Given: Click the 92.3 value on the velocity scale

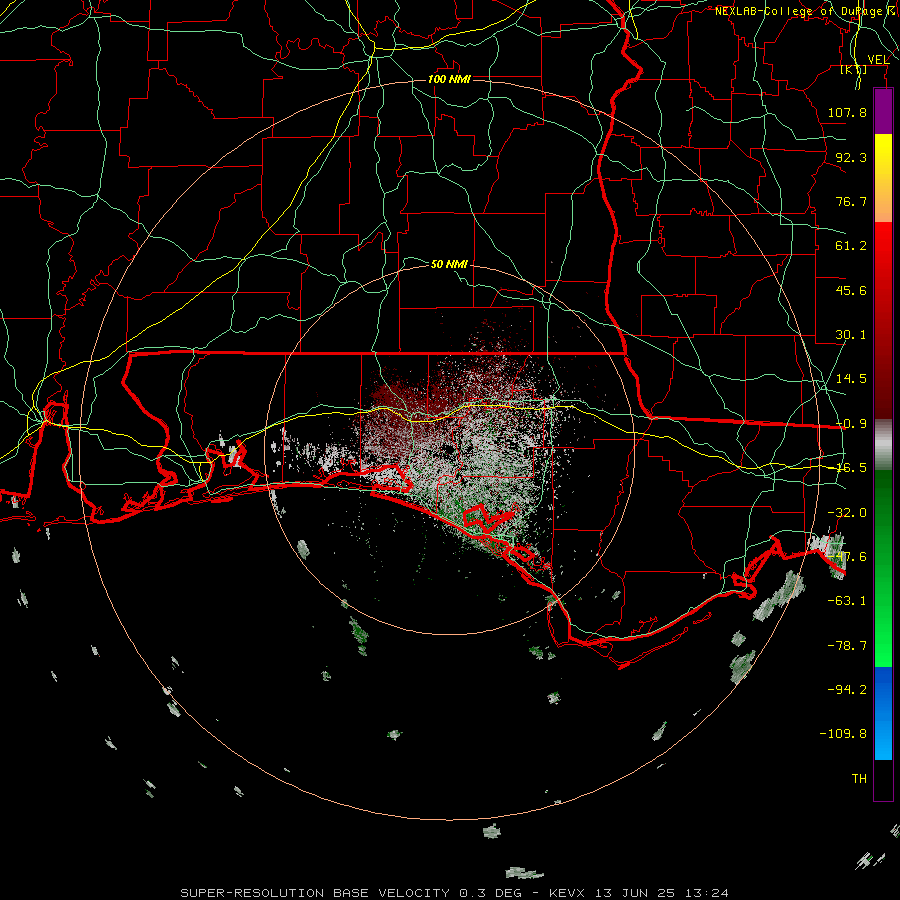Looking at the screenshot, I should coord(851,157).
